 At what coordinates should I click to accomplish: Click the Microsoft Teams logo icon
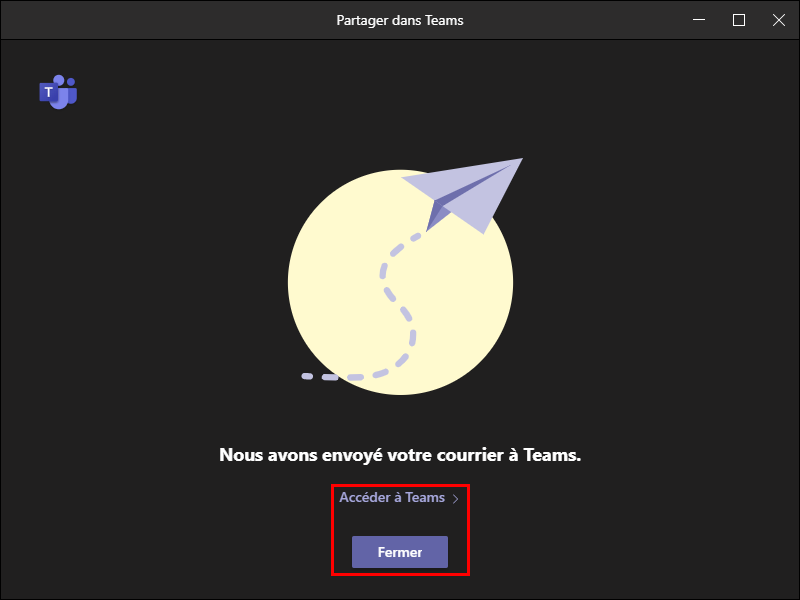coord(58,92)
